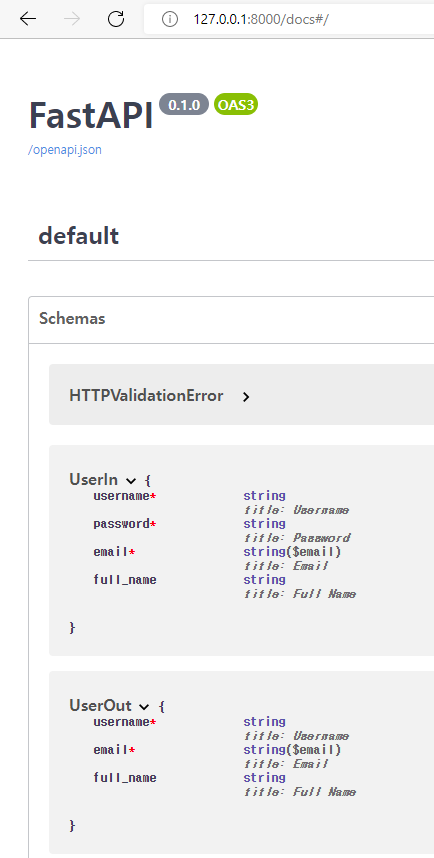Viewport: 434px width, 858px height.
Task: Click the 'title: Password' description
Action: click(297, 538)
